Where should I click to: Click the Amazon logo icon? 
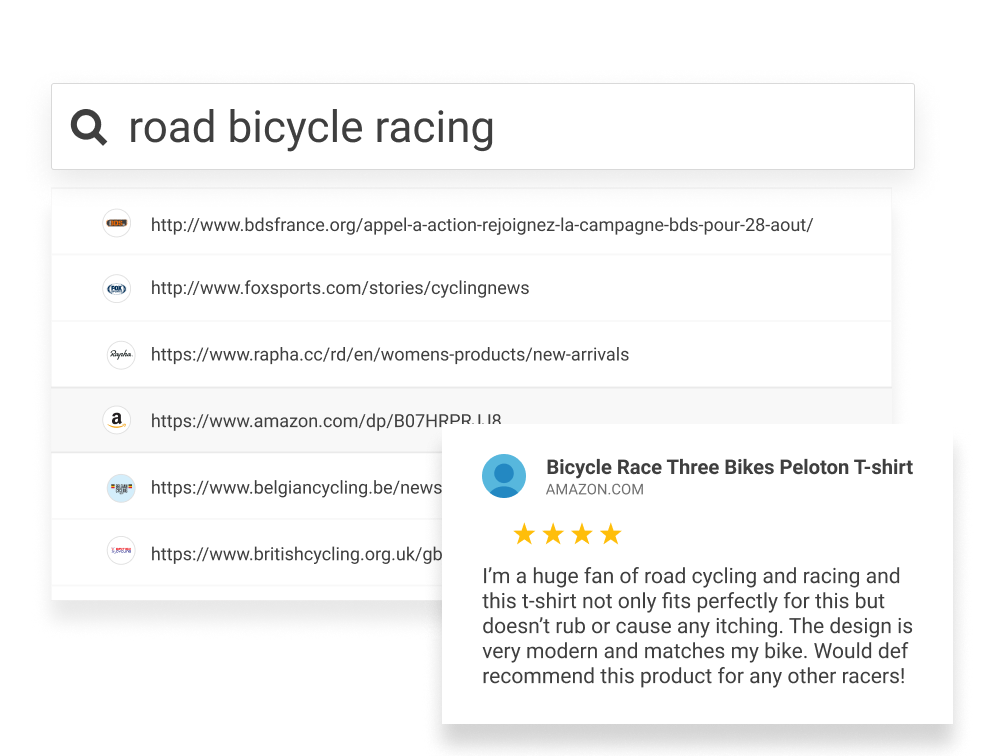tap(117, 421)
